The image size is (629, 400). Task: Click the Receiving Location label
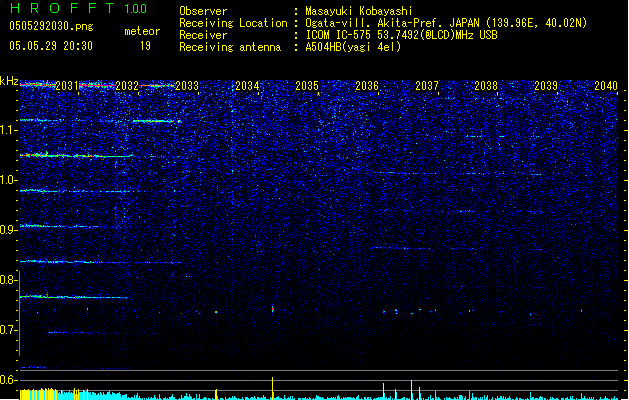pyautogui.click(x=233, y=23)
